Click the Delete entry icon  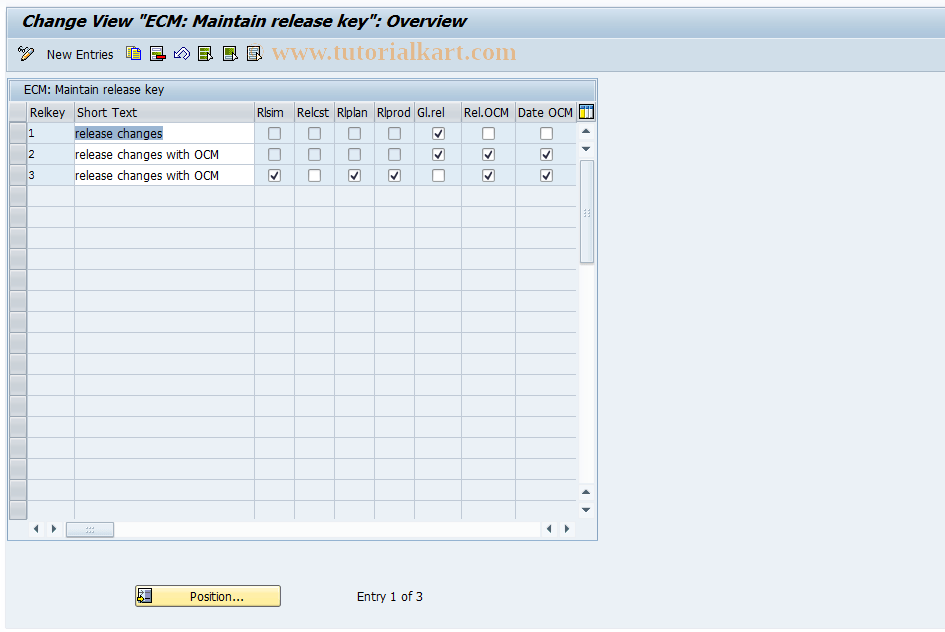[x=157, y=54]
